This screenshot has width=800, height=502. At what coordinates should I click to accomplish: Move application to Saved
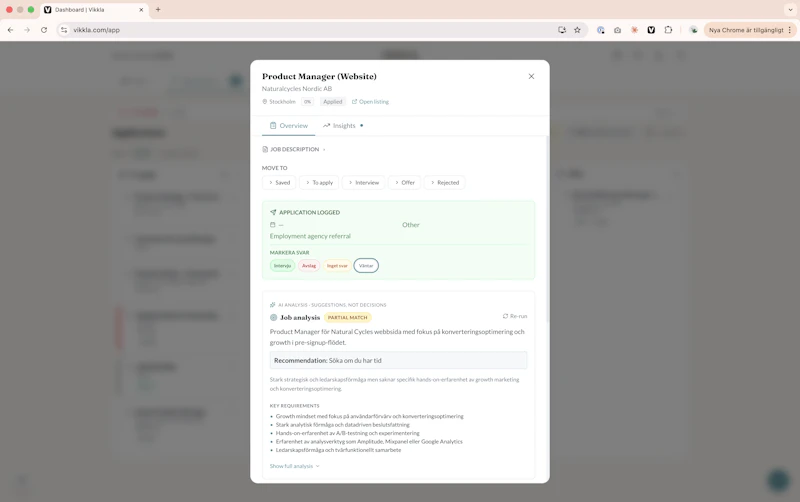pos(279,183)
